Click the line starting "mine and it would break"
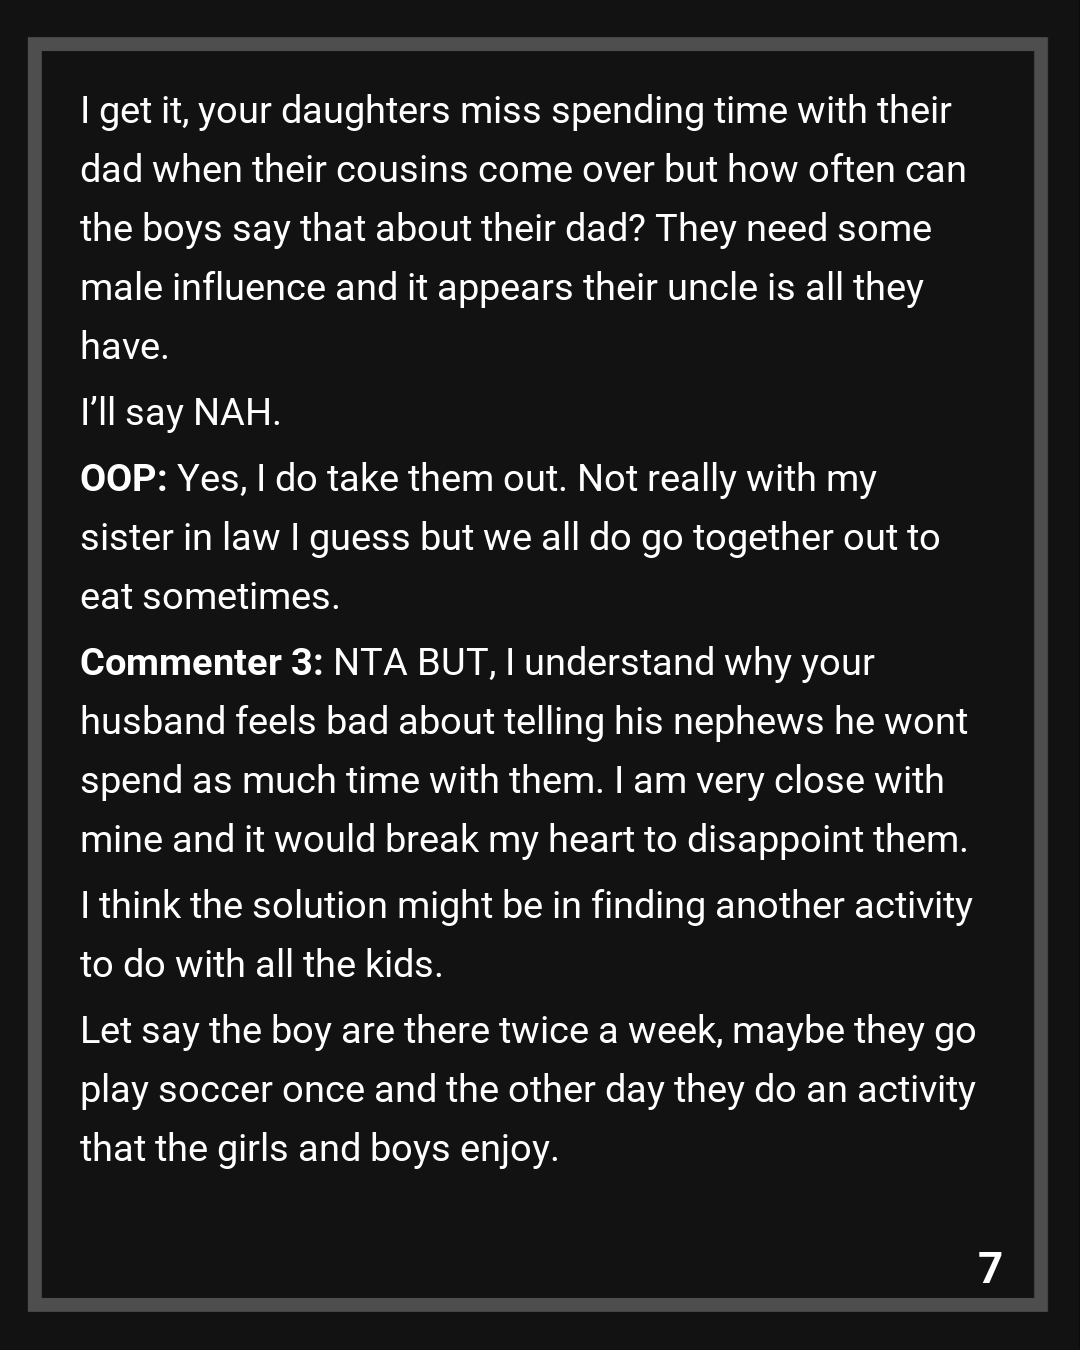Image resolution: width=1080 pixels, height=1350 pixels. tap(523, 840)
